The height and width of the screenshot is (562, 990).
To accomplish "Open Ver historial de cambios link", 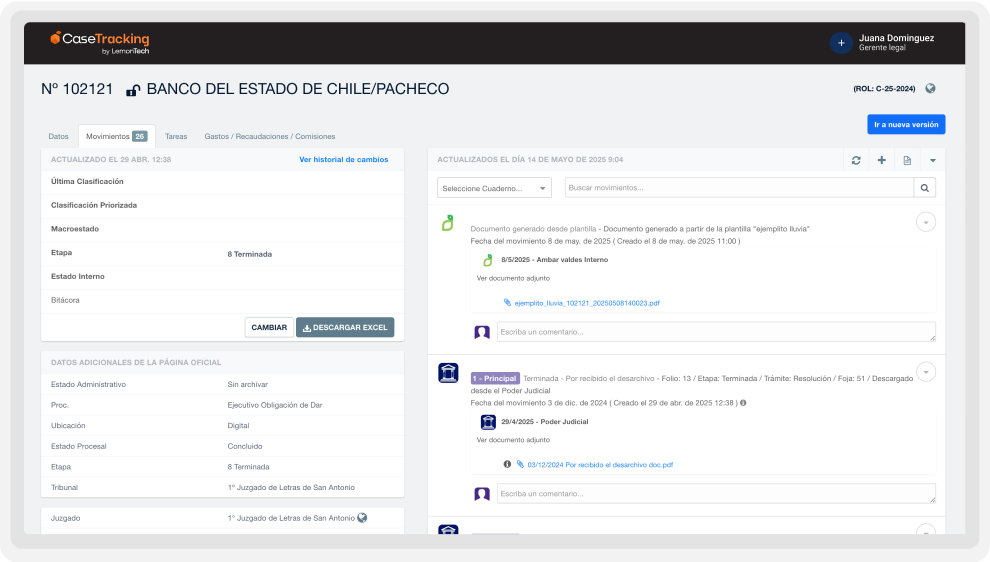I will (x=343, y=159).
